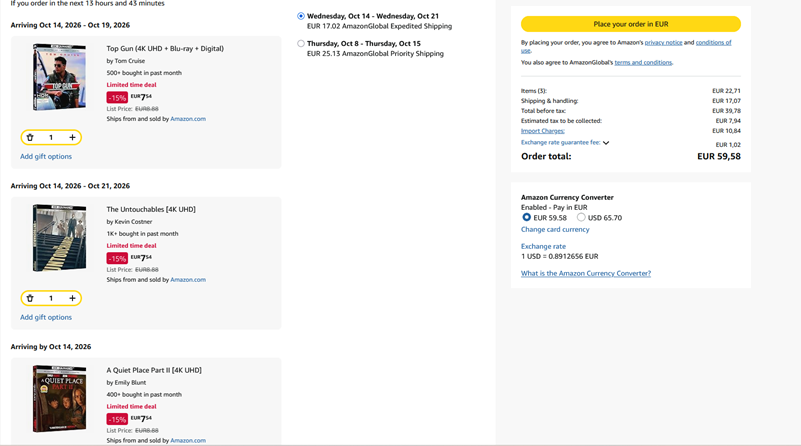Remove The Untouchables using trash icon
This screenshot has width=801, height=446.
click(x=30, y=298)
